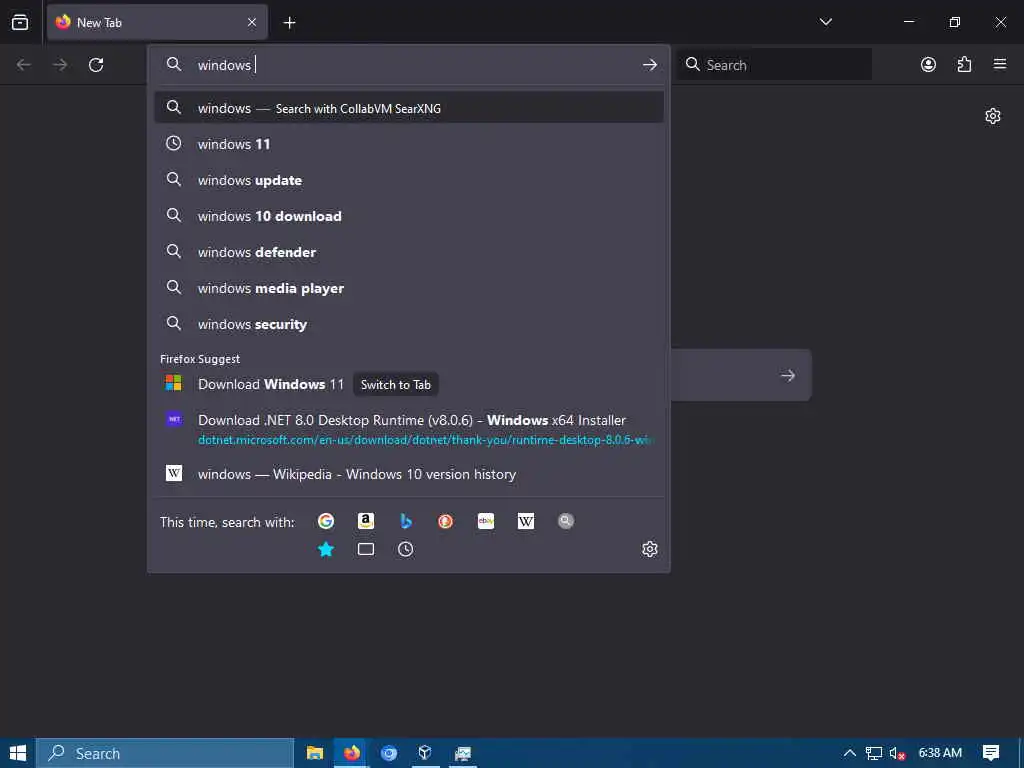Viewport: 1024px width, 768px height.
Task: Click the address bar containing windows
Action: 409,65
